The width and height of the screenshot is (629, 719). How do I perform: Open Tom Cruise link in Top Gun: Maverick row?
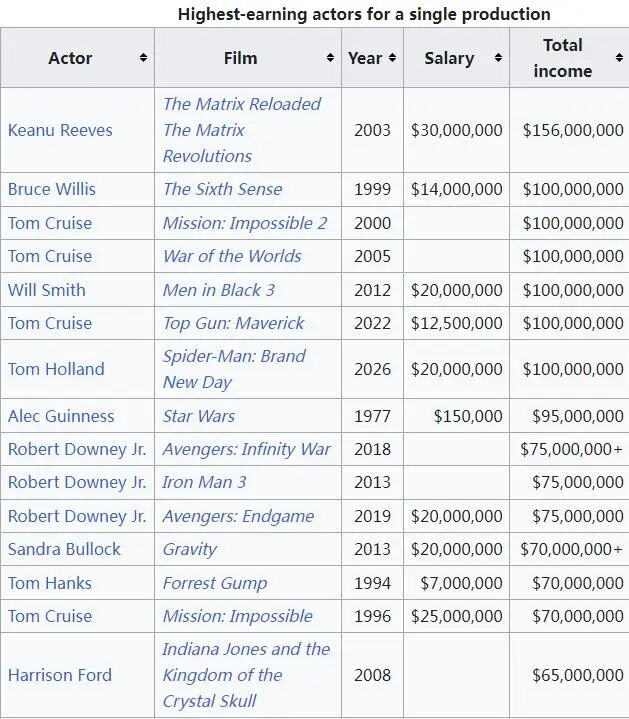pos(50,323)
